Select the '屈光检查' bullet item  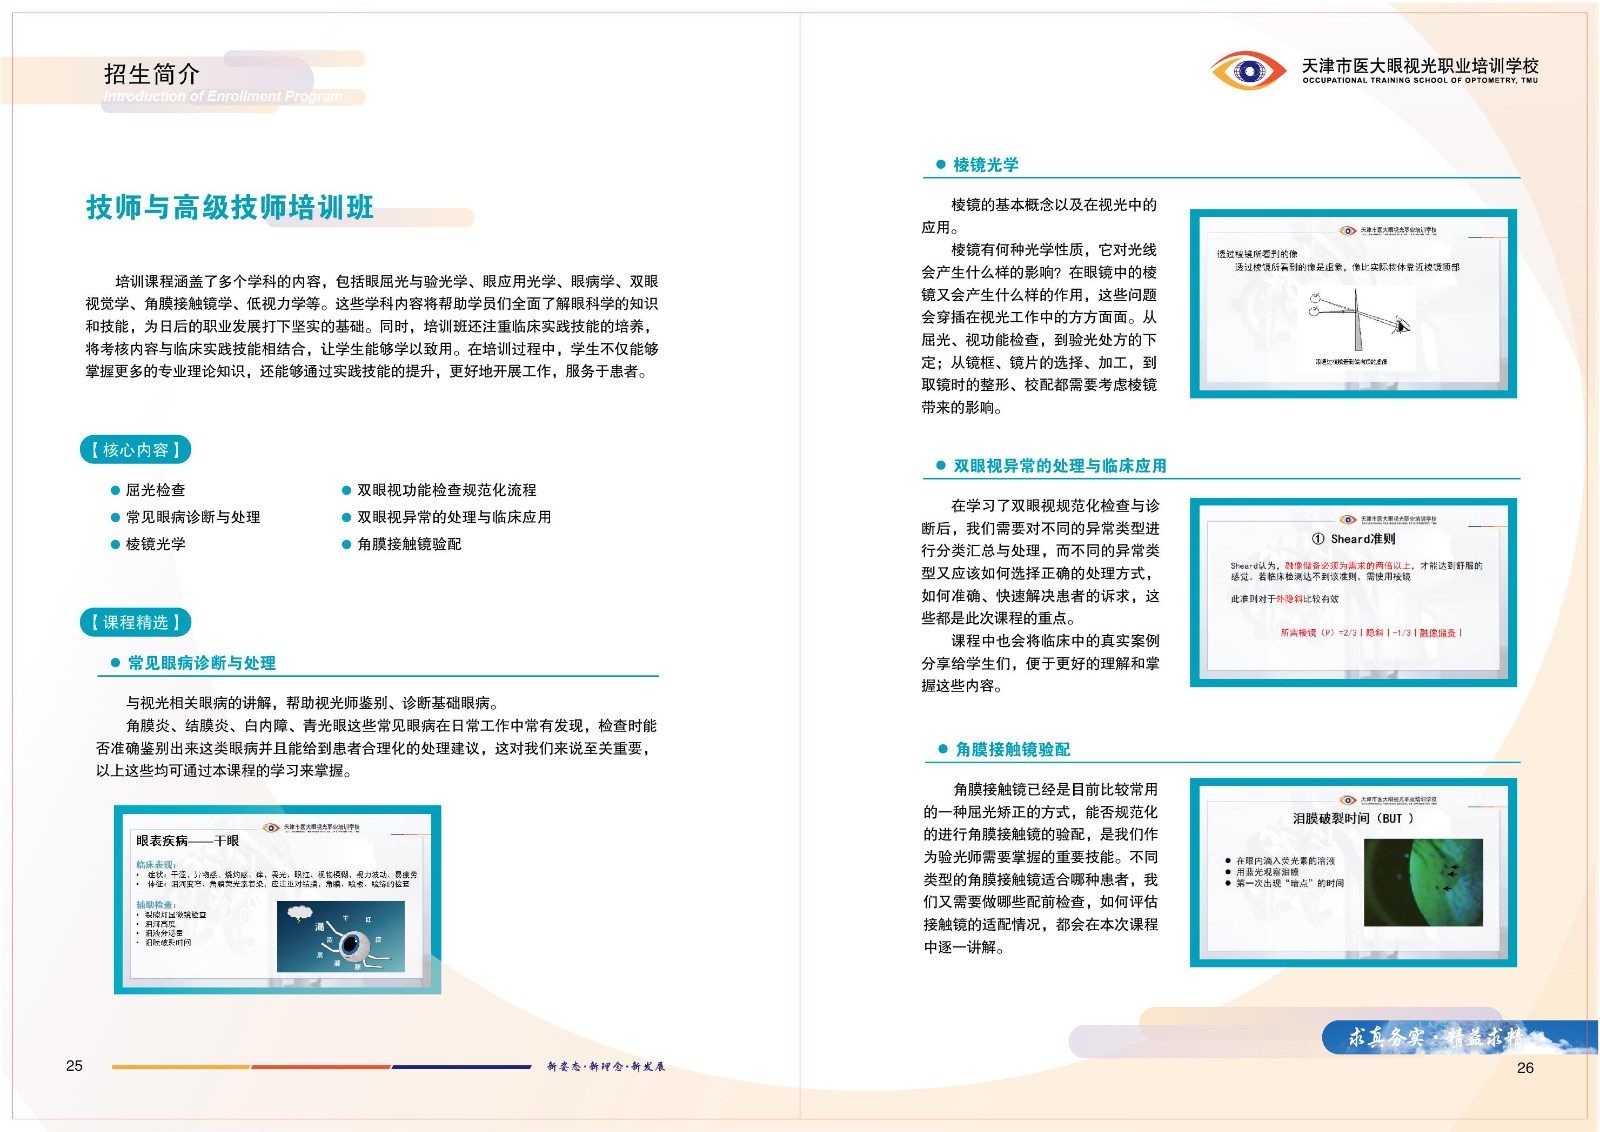(148, 490)
